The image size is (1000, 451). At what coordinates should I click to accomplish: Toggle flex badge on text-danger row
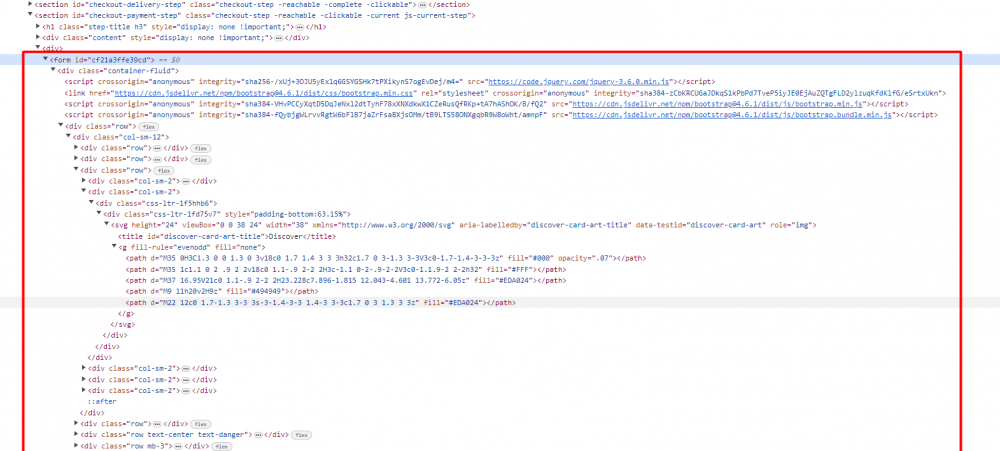click(x=301, y=435)
